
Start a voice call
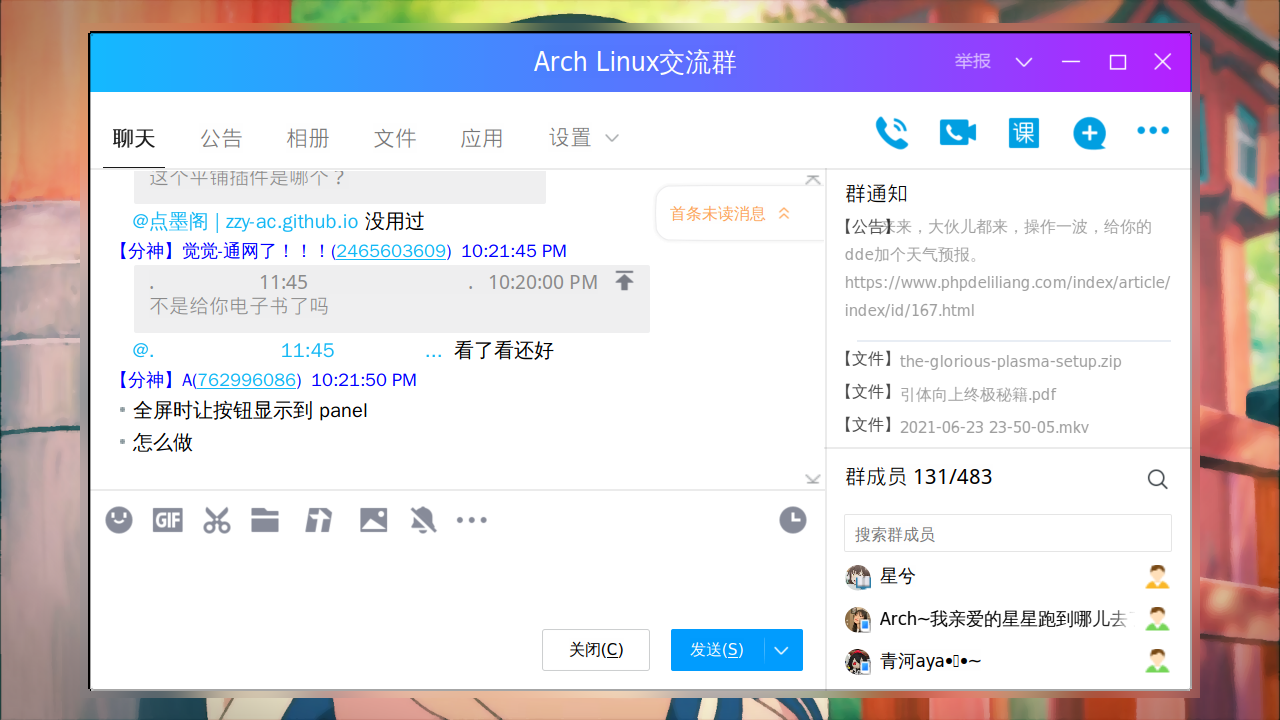(892, 131)
